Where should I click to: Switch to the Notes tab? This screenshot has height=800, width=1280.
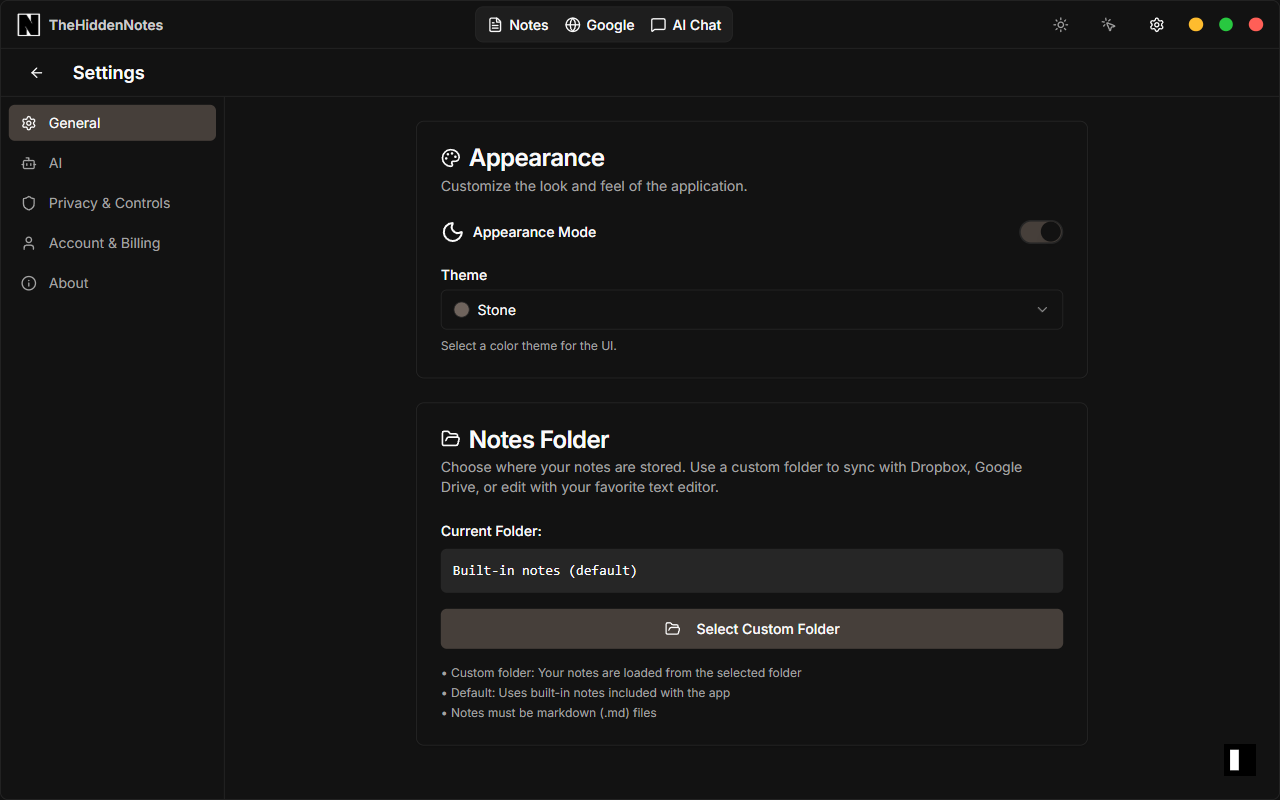517,24
